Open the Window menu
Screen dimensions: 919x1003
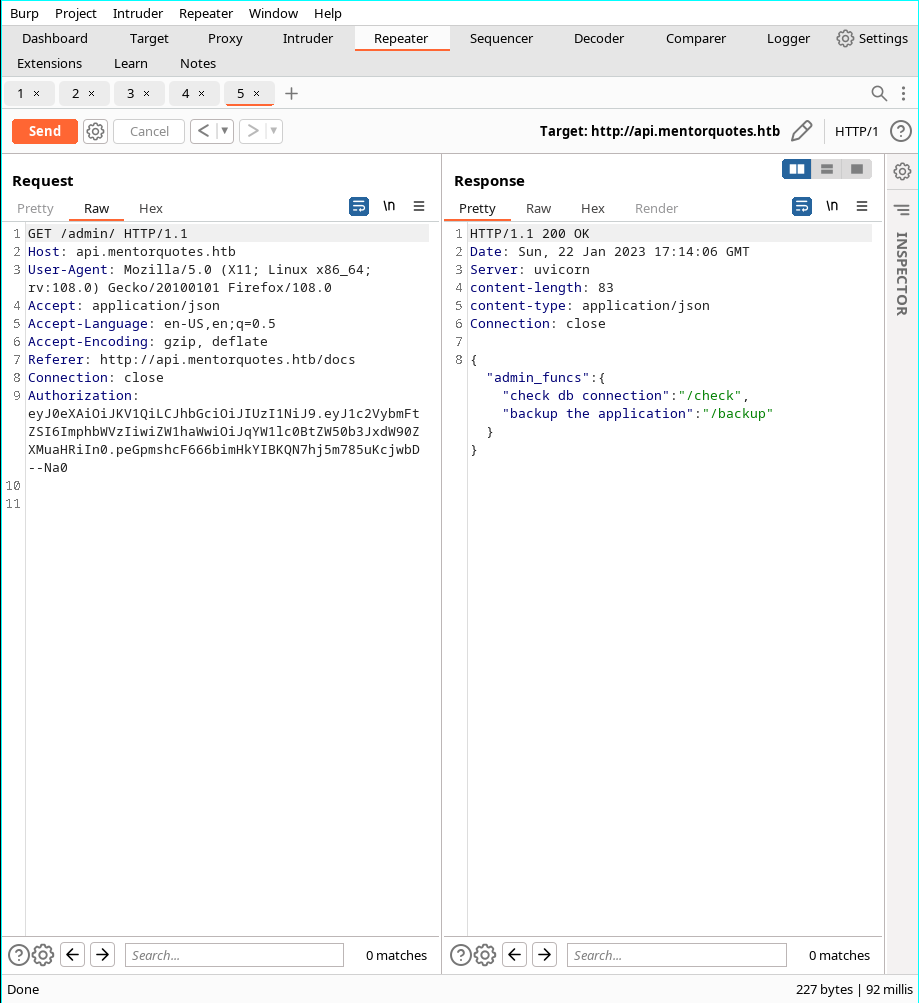(273, 13)
